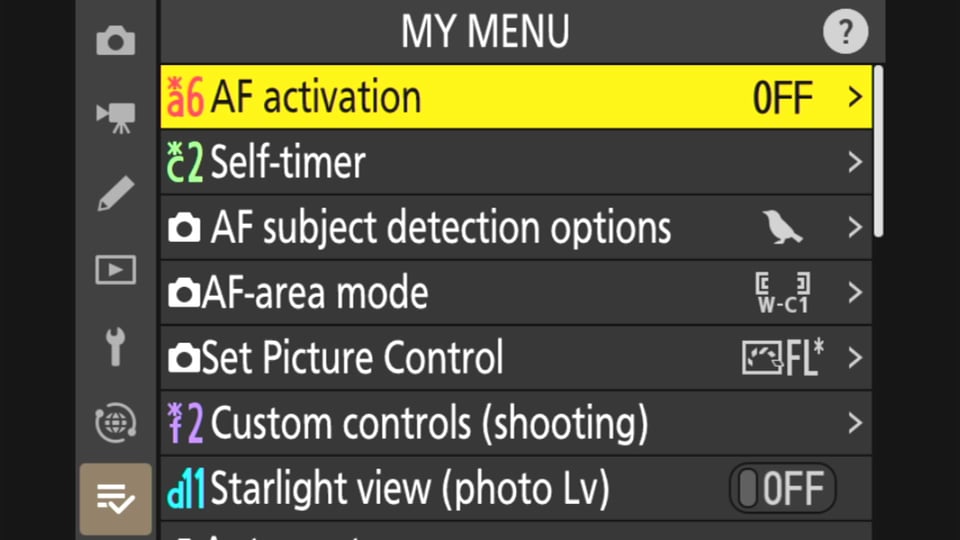
Task: Toggle the Starlight view OFF switch
Action: (x=782, y=488)
